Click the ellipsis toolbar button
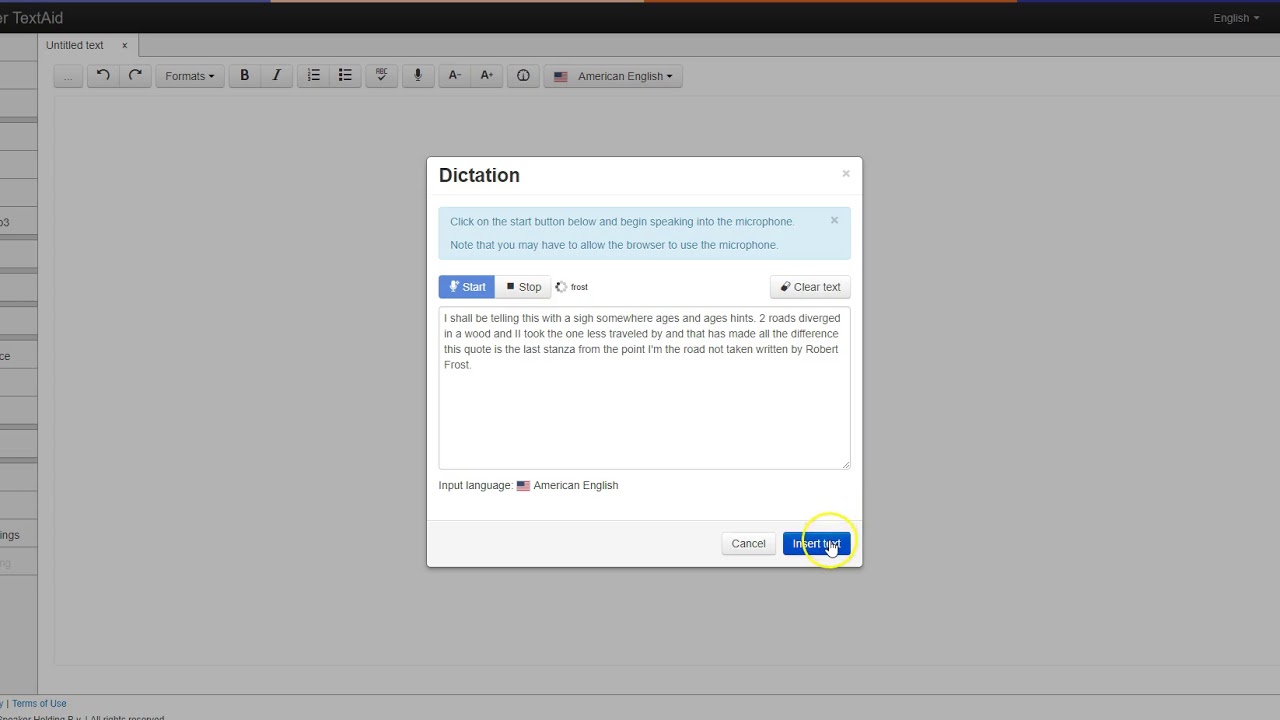Screen dimensions: 1280x720 tap(68, 76)
